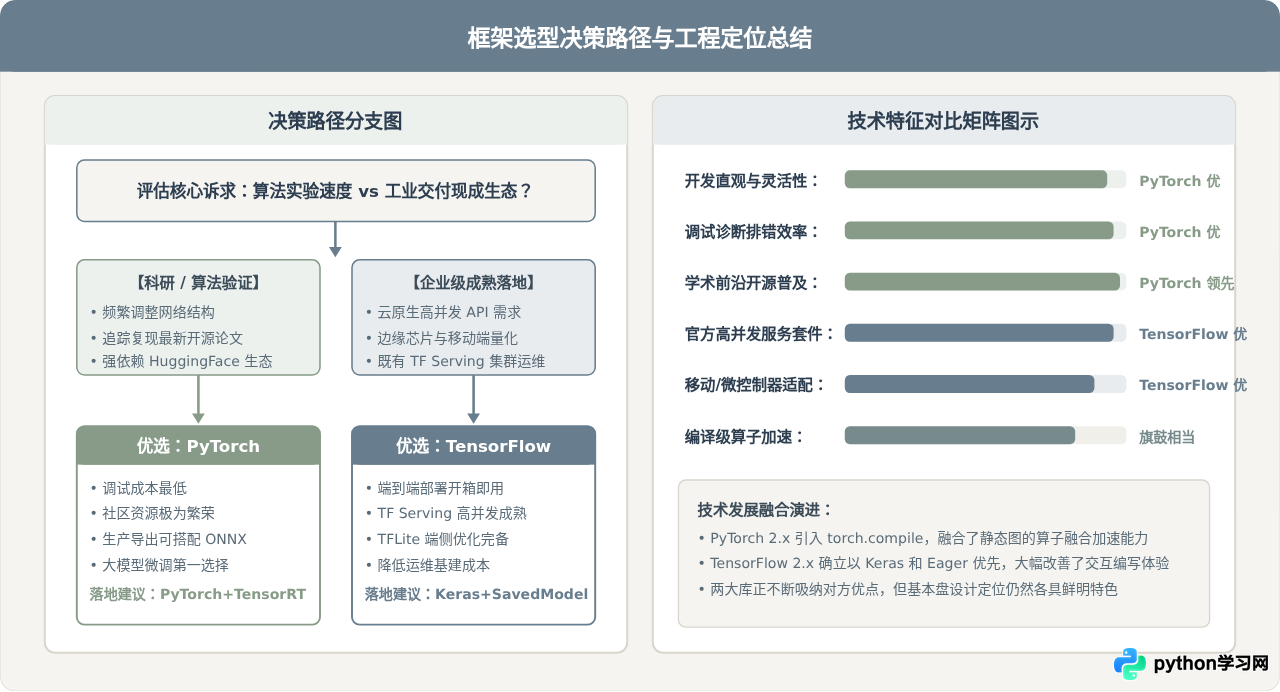Click the bullet 调试成本最低

pyautogui.click(x=138, y=488)
